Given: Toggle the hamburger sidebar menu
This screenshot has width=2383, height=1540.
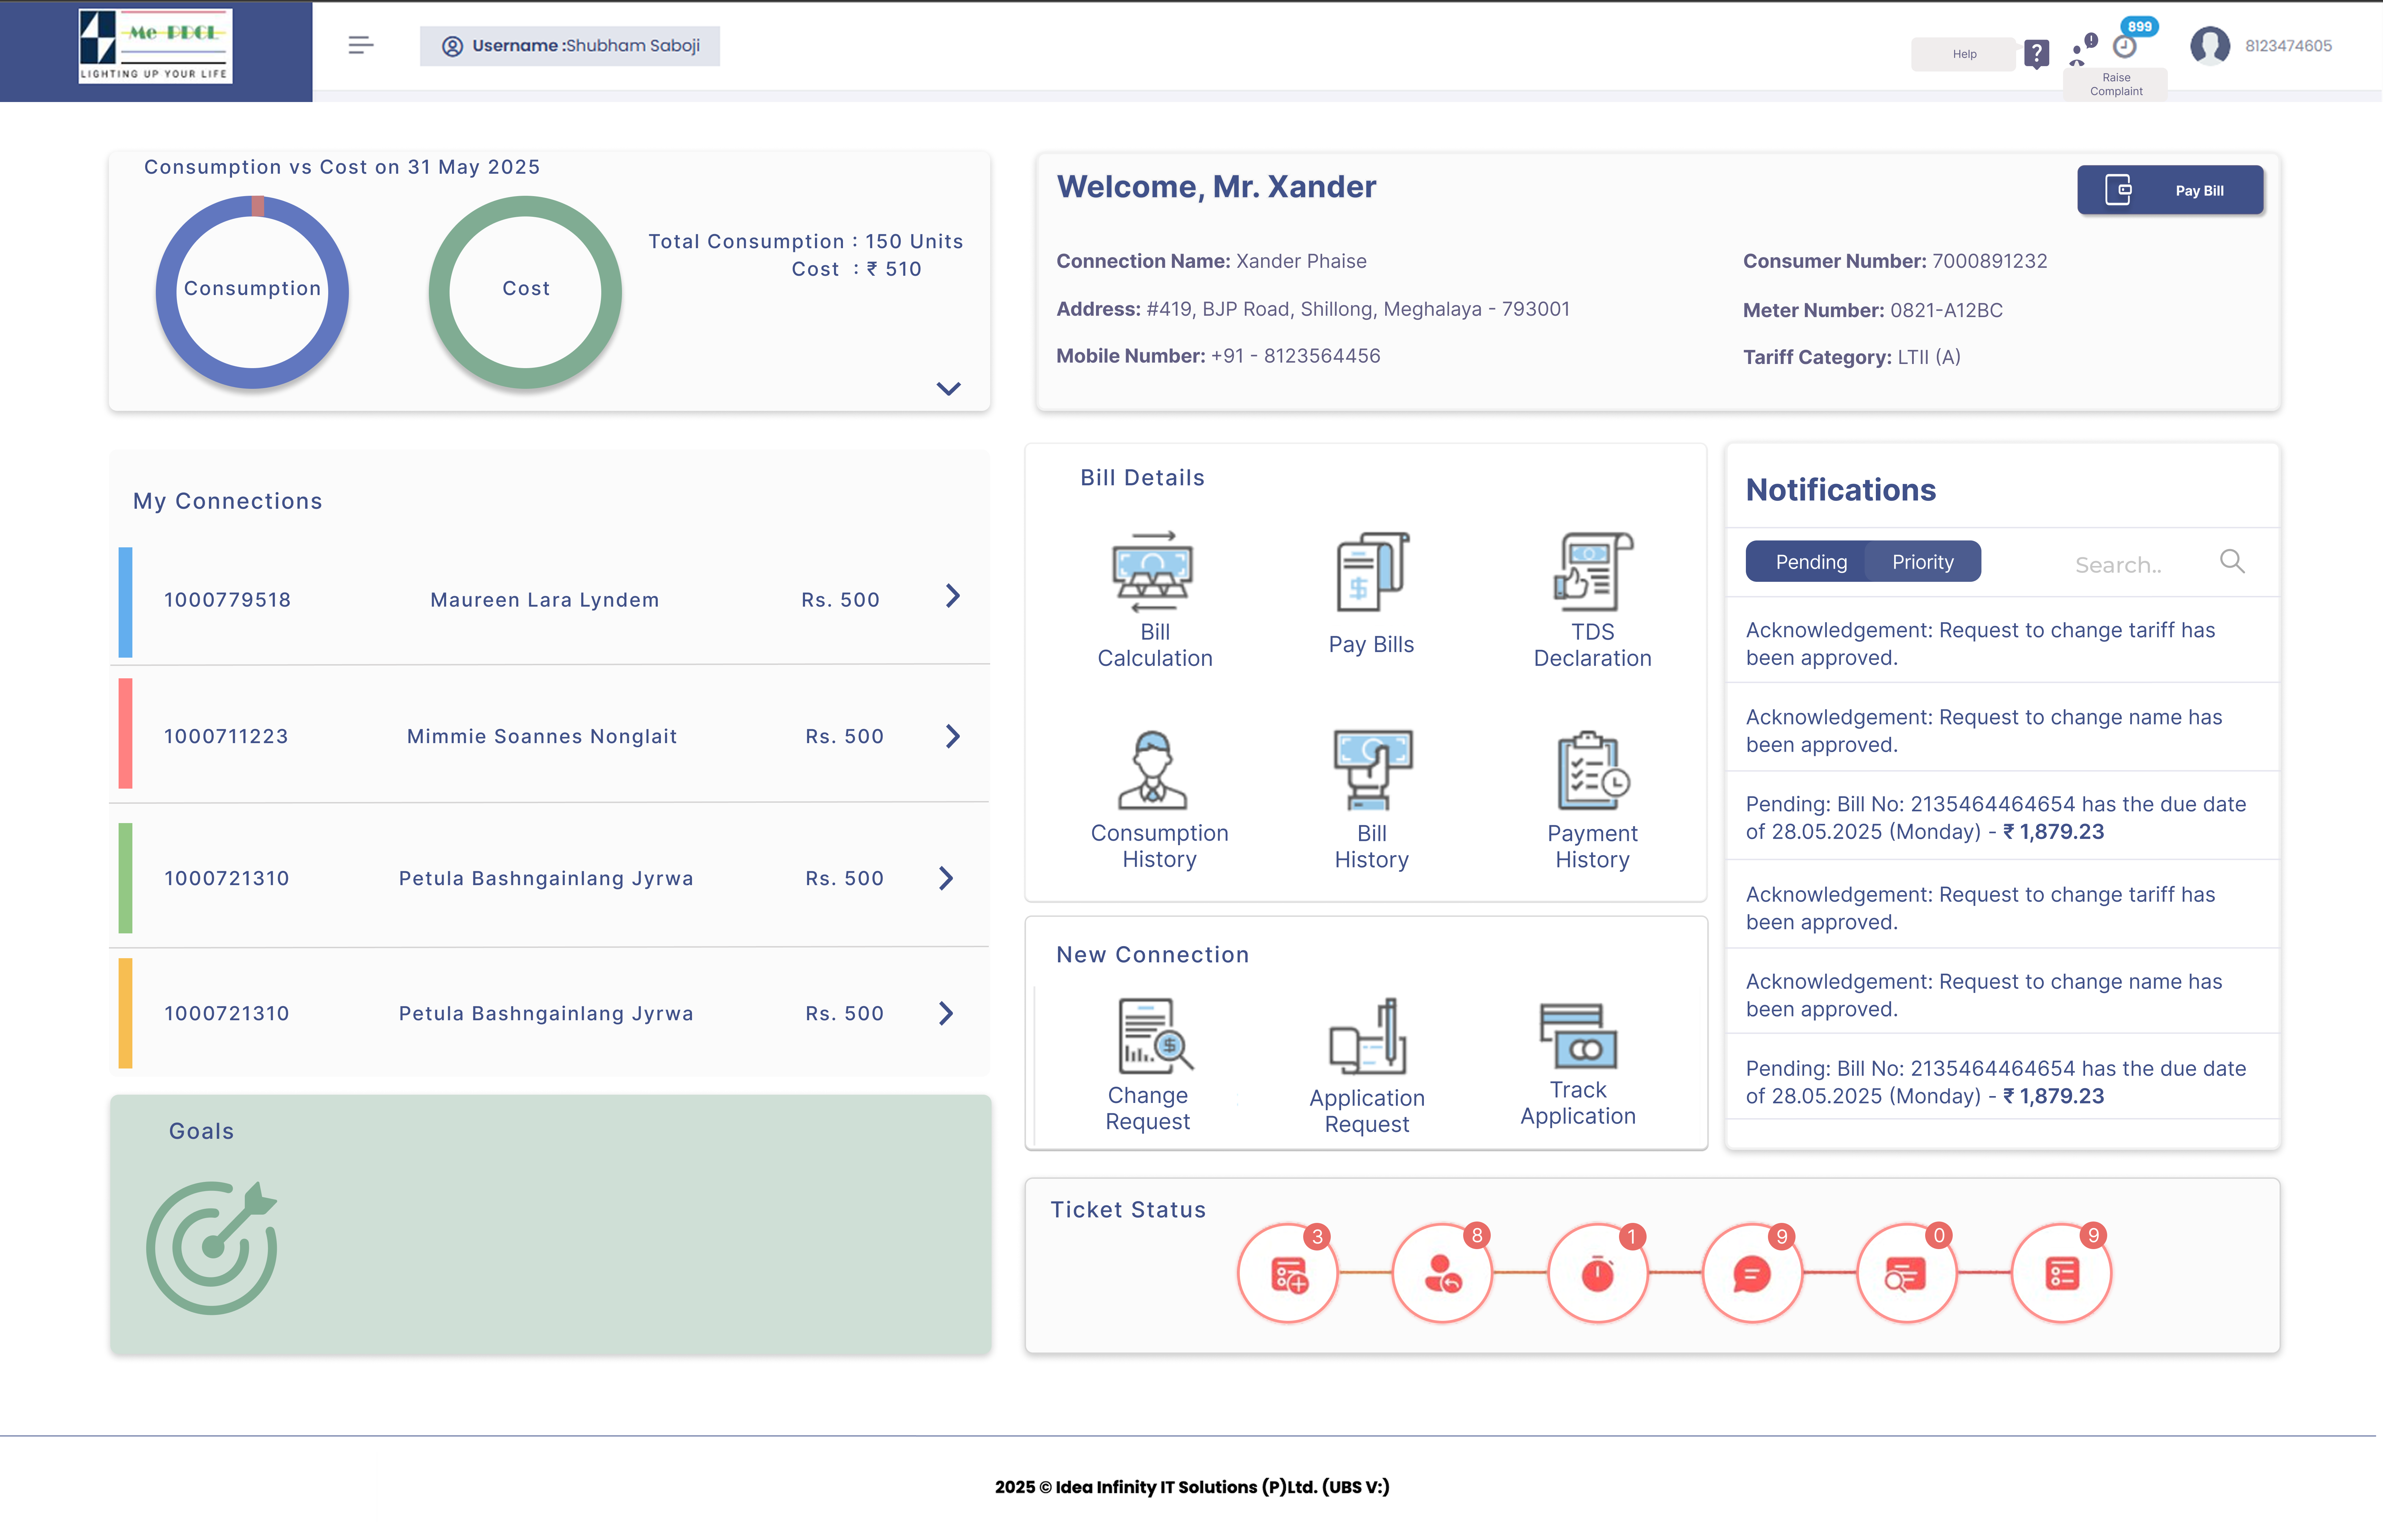Looking at the screenshot, I should click(361, 45).
